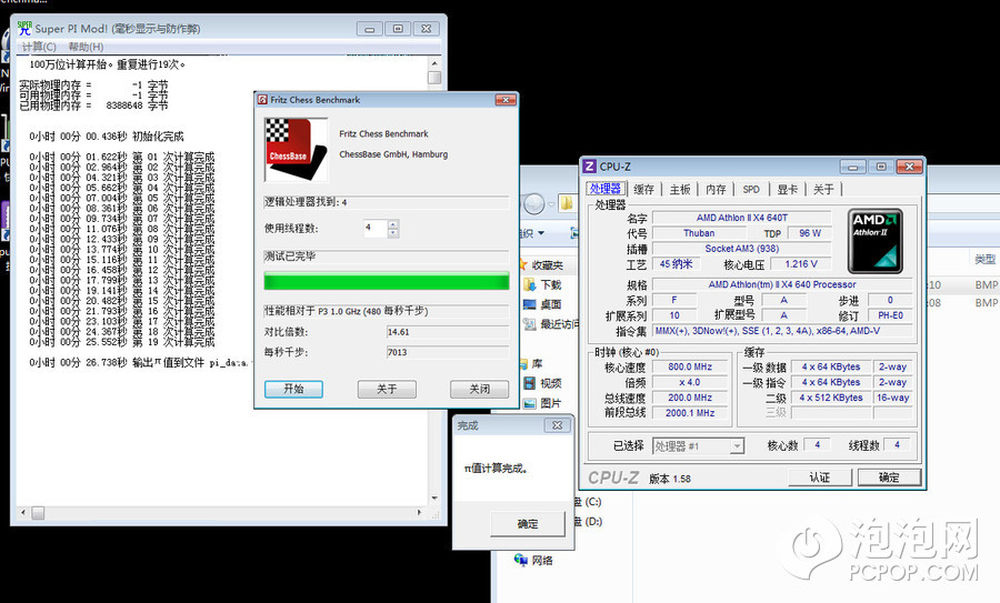1000x603 pixels.
Task: Switch to the 缓存 tab in CPU-Z
Action: tap(643, 189)
